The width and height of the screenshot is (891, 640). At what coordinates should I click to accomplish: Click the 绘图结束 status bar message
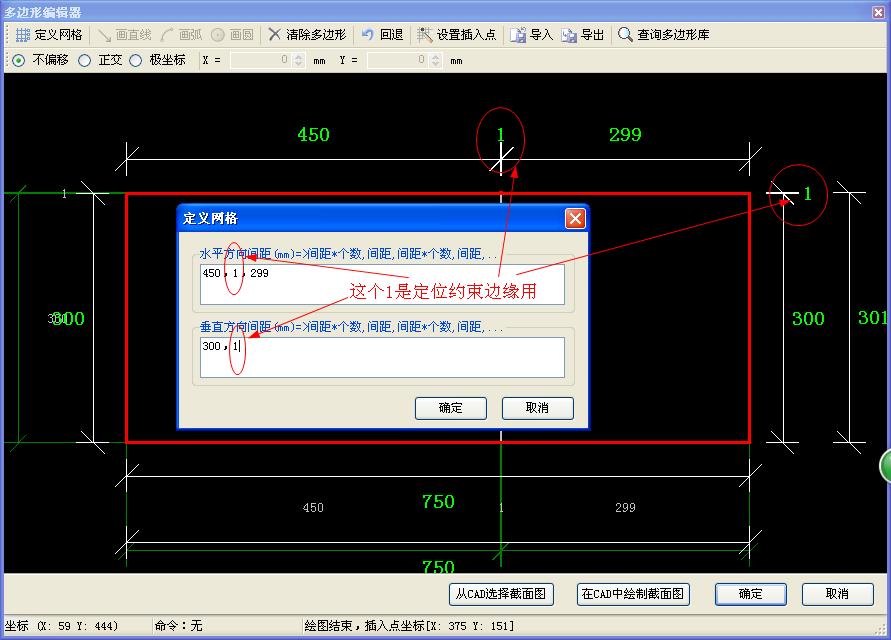(409, 626)
